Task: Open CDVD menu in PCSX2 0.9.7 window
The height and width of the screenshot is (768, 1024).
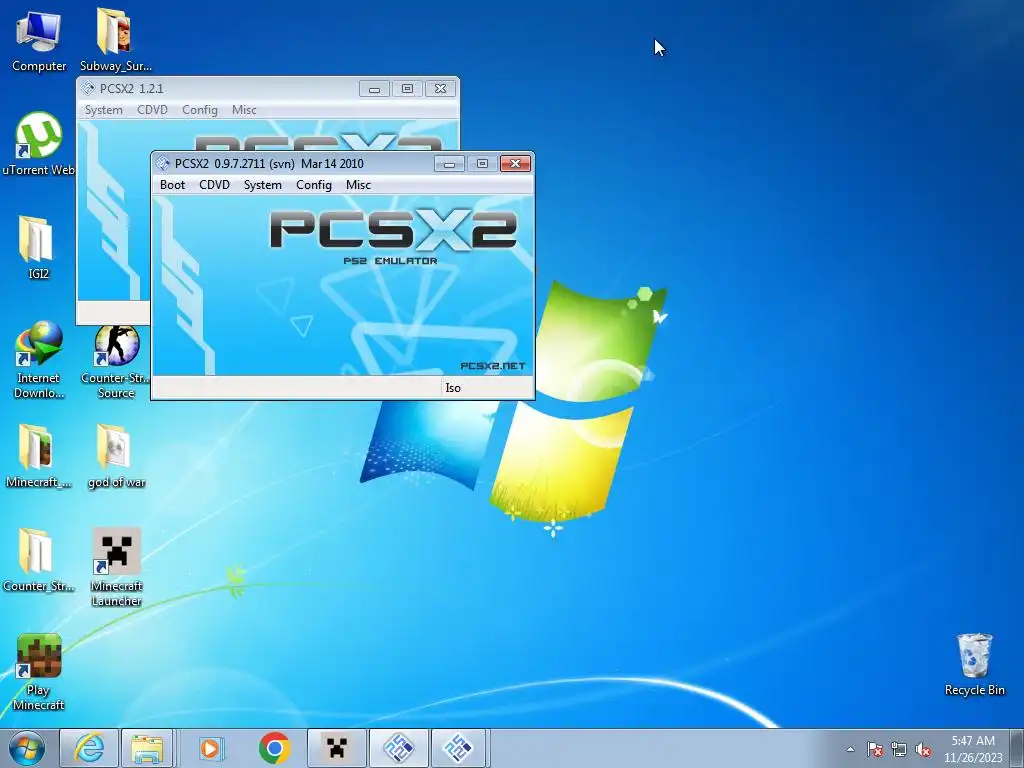Action: (214, 185)
